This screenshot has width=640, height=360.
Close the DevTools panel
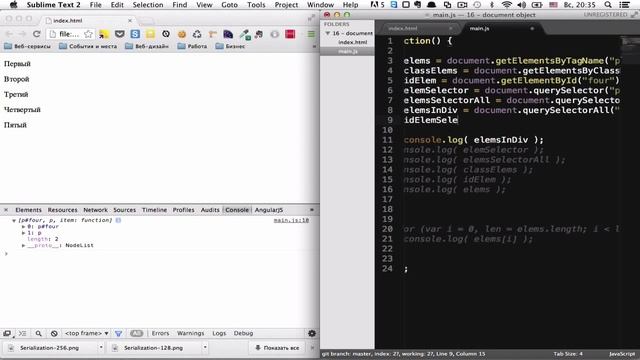[6, 210]
